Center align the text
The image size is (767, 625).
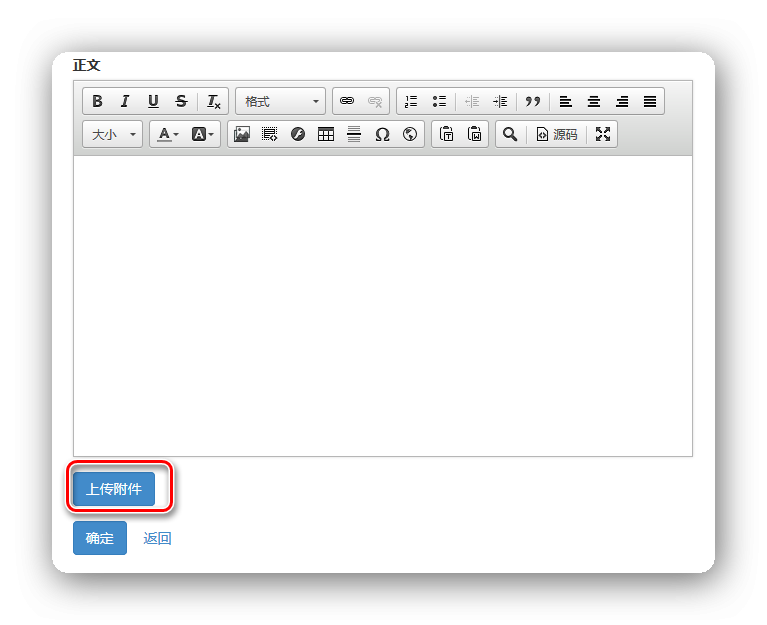594,101
